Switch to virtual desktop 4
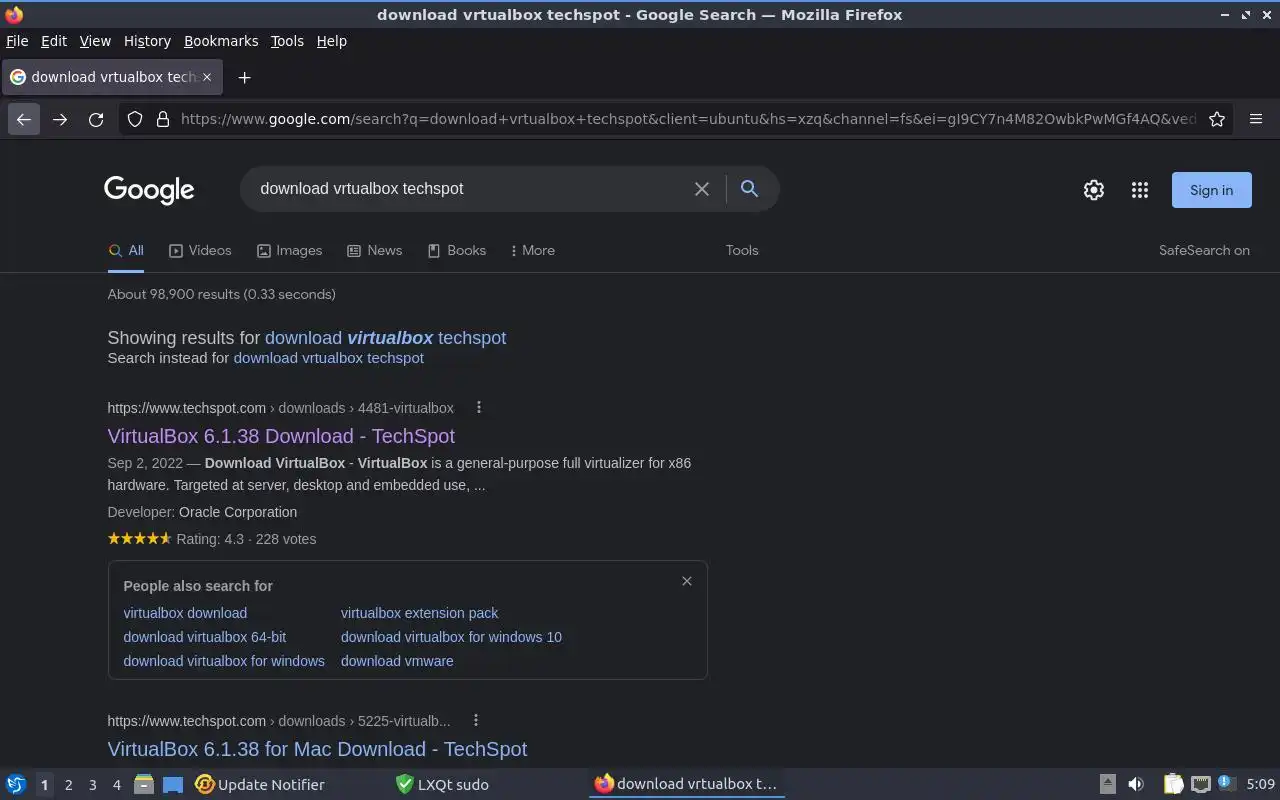Viewport: 1280px width, 800px height. (x=116, y=785)
